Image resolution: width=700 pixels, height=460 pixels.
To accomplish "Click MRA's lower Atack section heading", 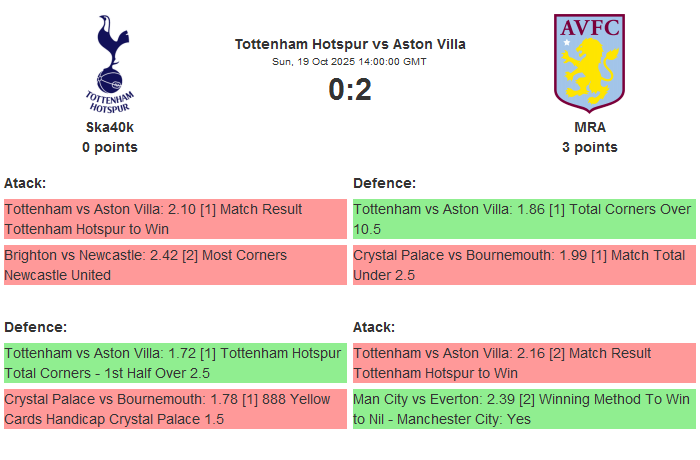I will click(374, 327).
